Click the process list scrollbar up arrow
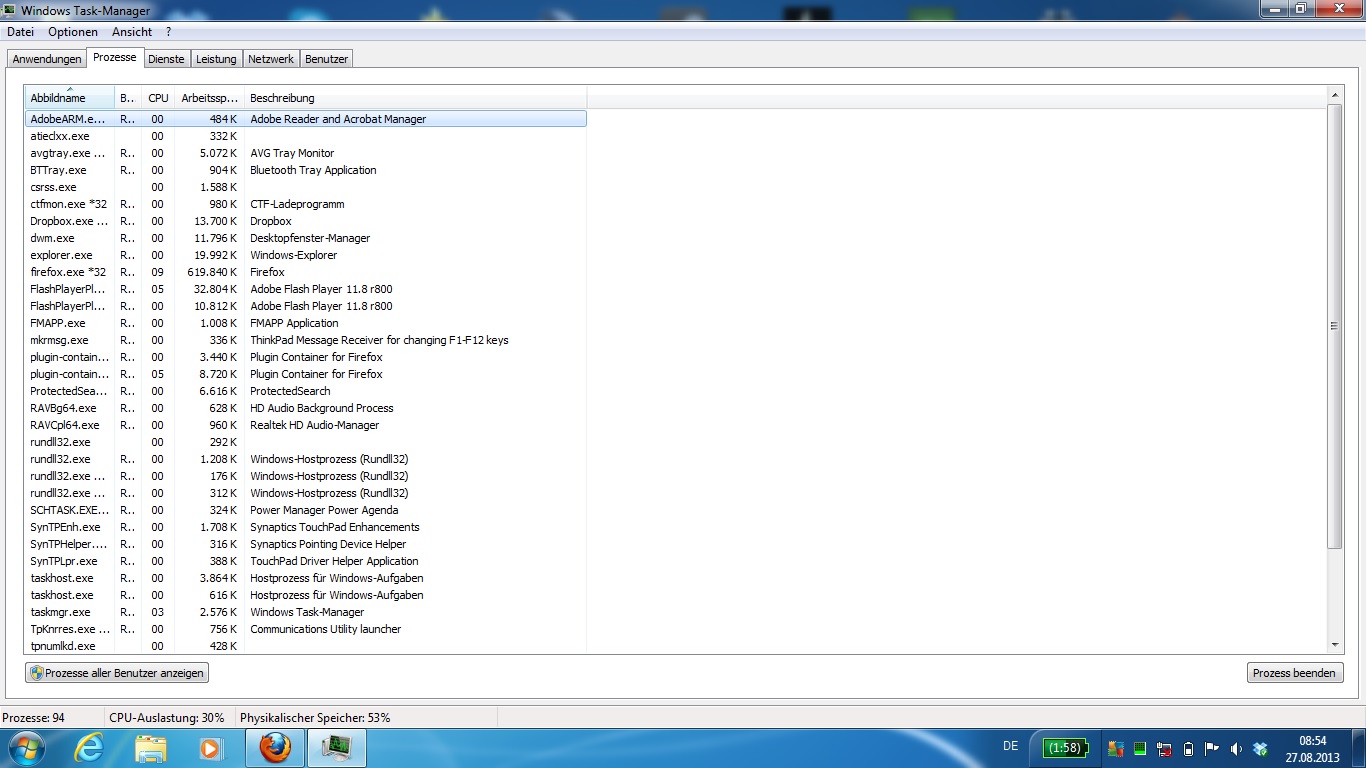This screenshot has height=768, width=1366. coord(1335,95)
